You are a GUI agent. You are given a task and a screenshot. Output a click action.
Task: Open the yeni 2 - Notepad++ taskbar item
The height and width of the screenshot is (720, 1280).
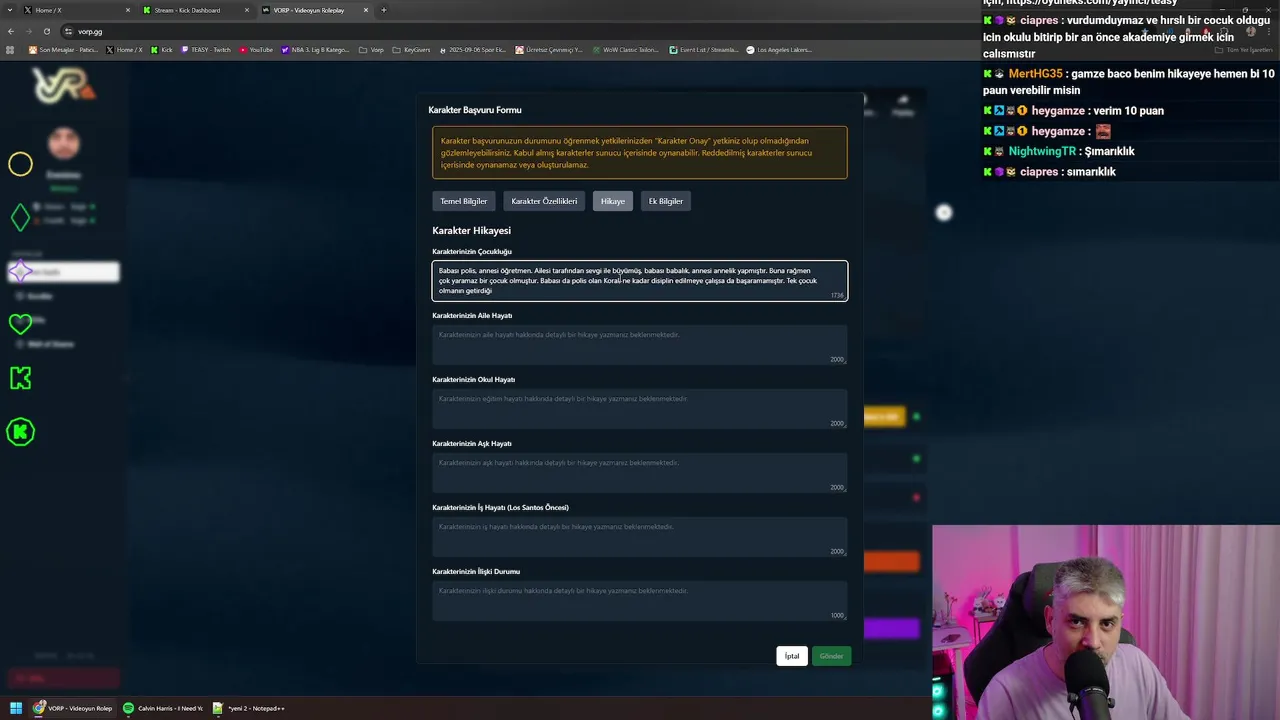250,708
